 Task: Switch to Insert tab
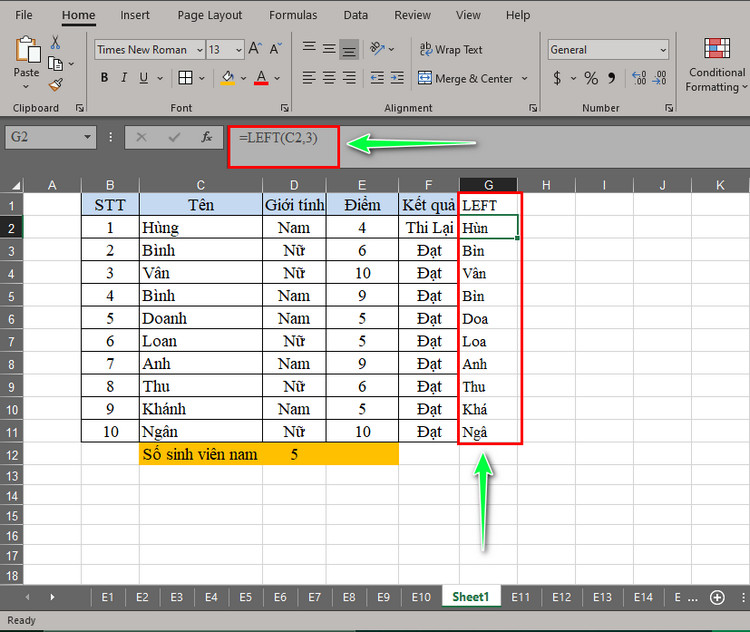(135, 15)
